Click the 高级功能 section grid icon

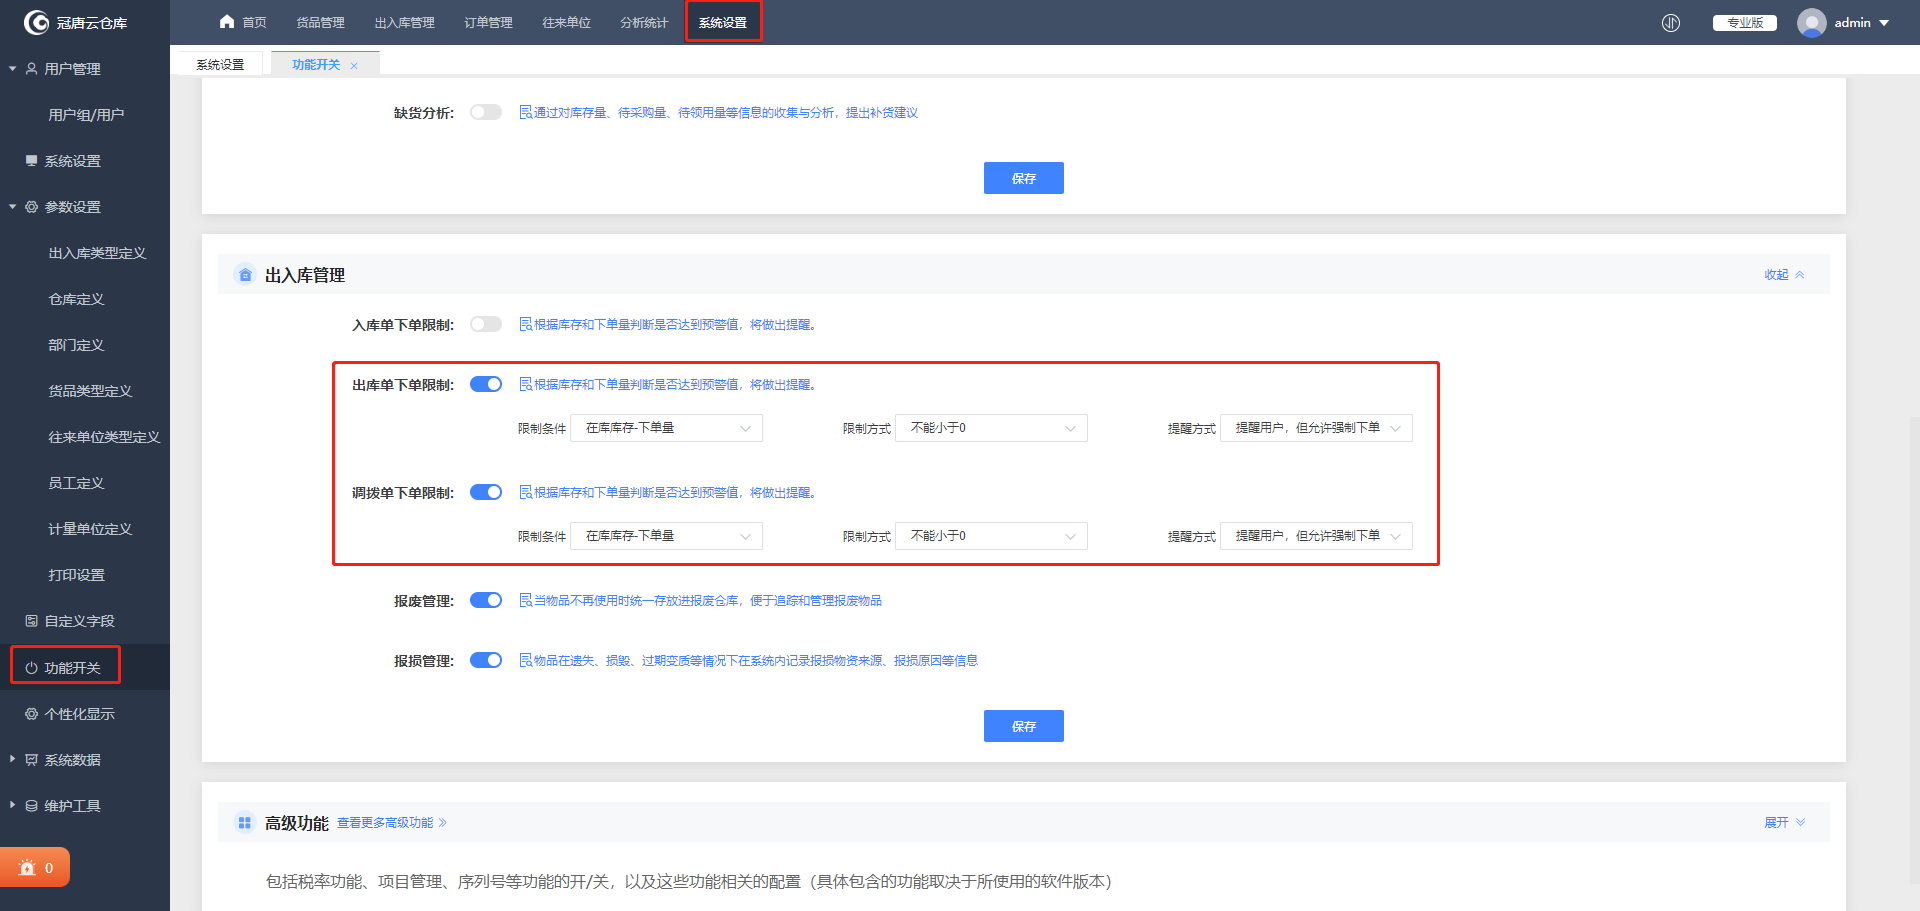click(245, 823)
